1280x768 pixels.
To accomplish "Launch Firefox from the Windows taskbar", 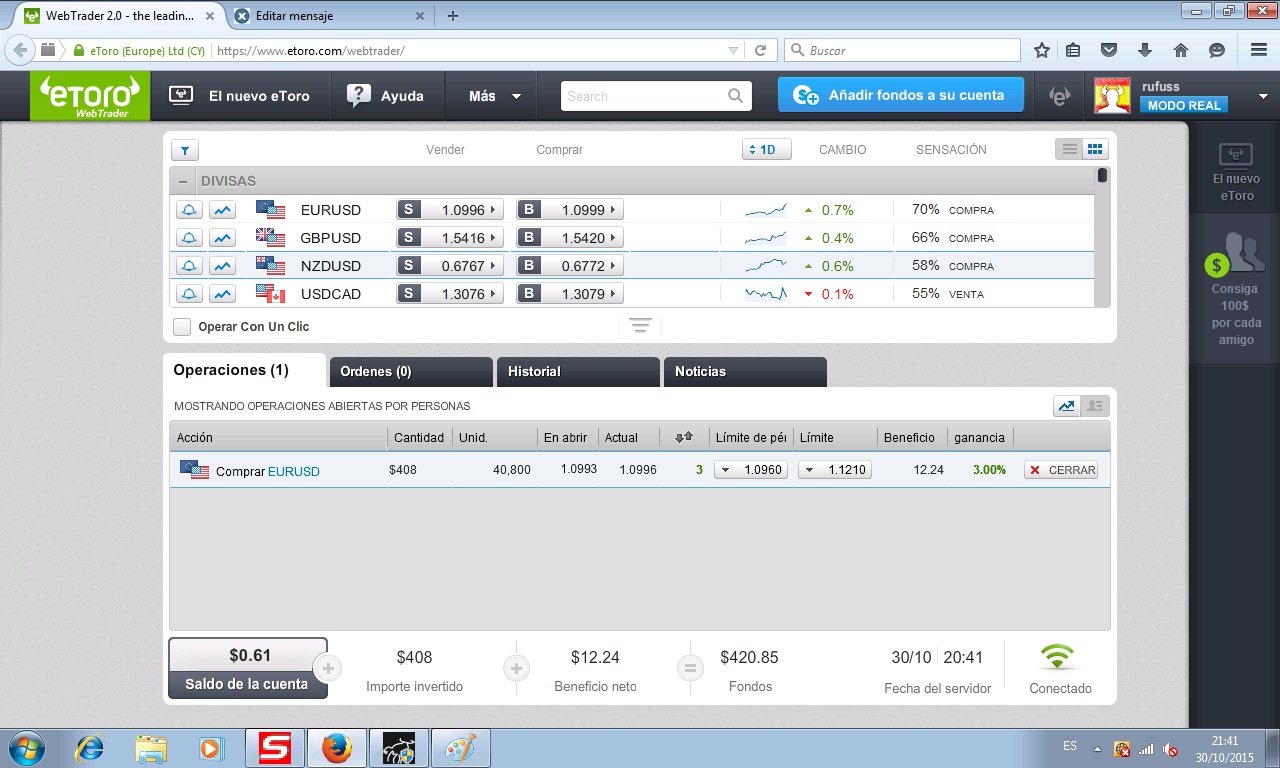I will tap(337, 748).
